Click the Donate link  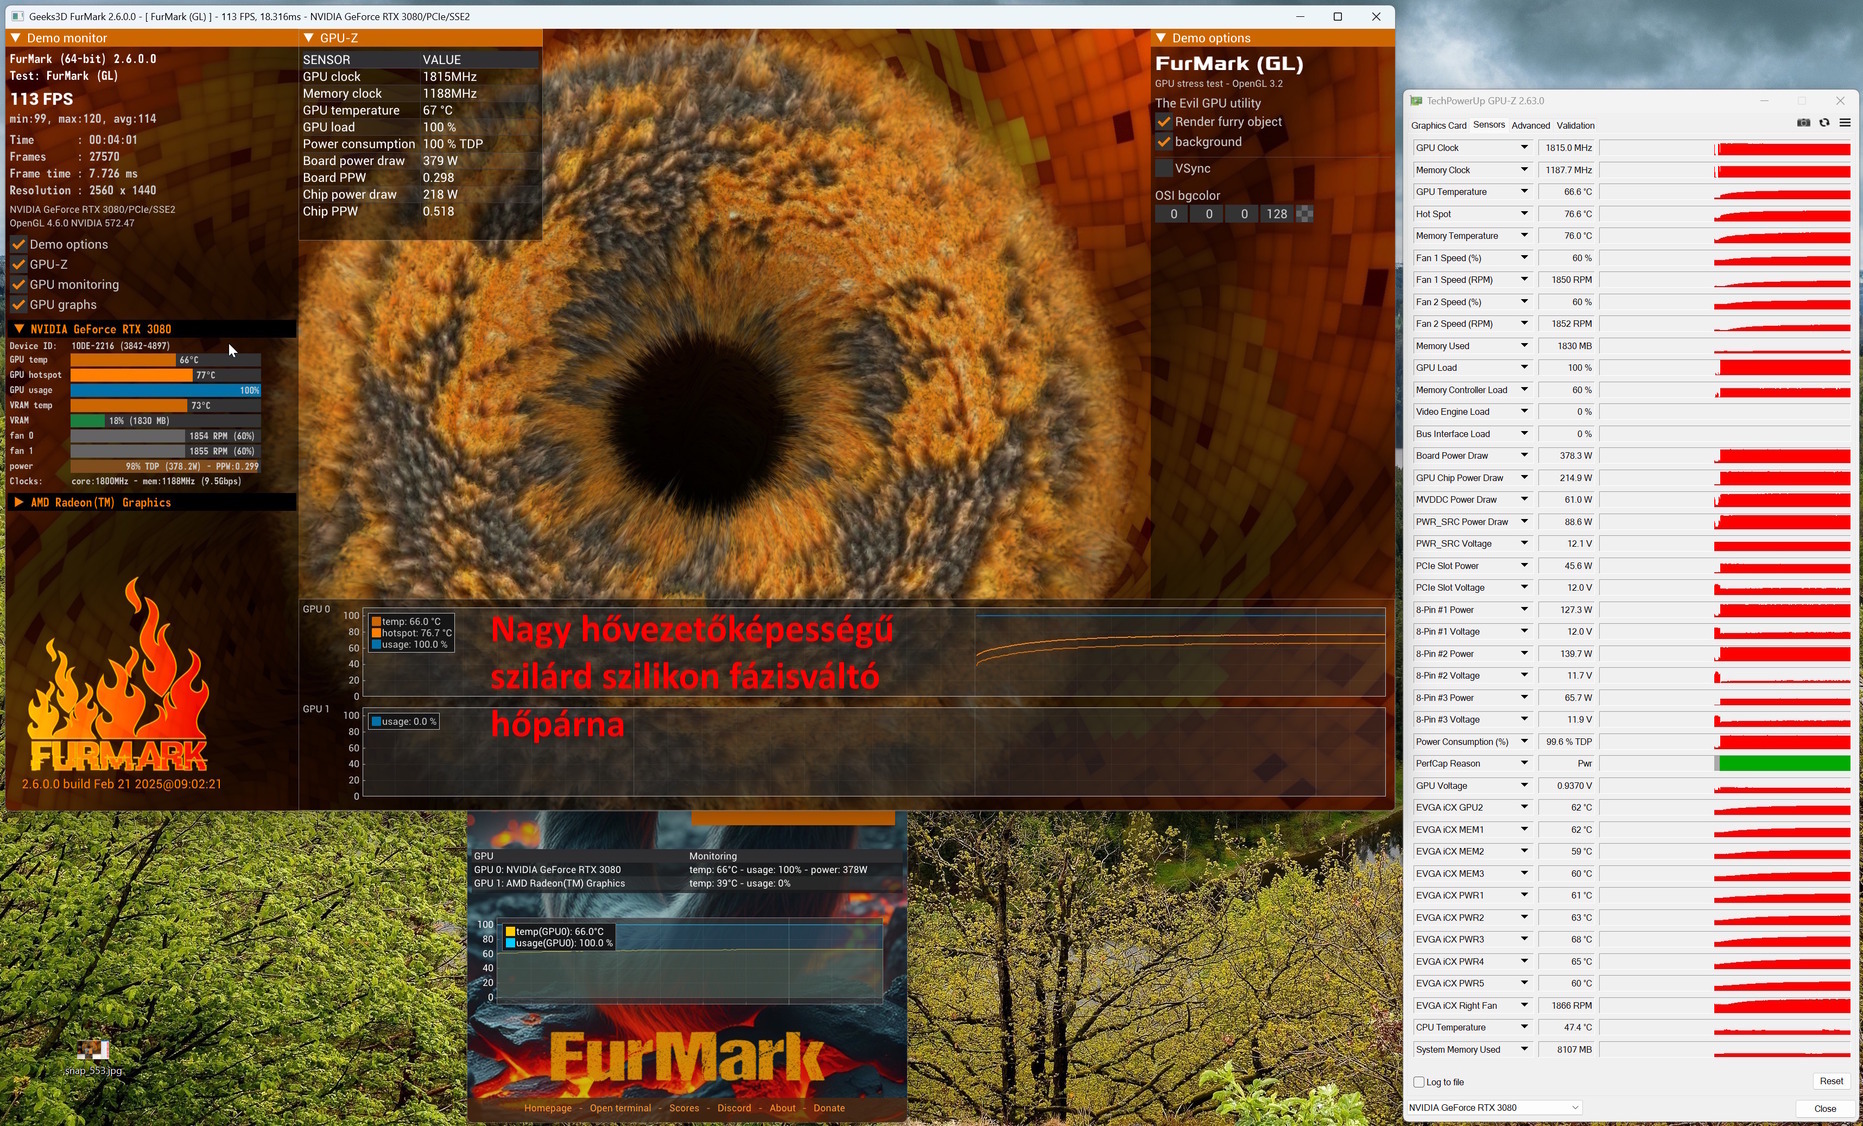pyautogui.click(x=829, y=1108)
